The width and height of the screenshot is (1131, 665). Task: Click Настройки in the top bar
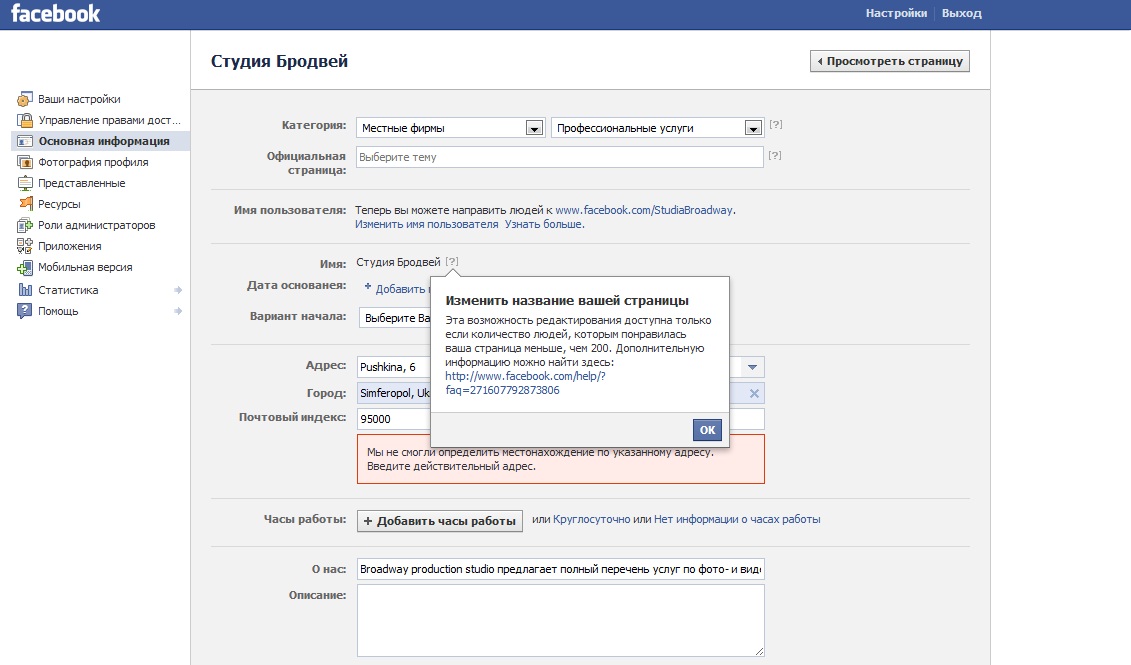pyautogui.click(x=896, y=13)
